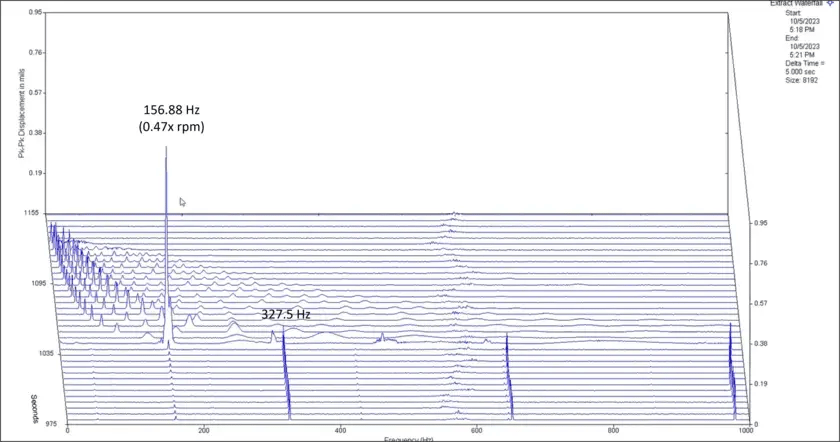The image size is (840, 442).
Task: Click the Pk-Pk Displacement in mils axis title
Action: click(x=21, y=113)
